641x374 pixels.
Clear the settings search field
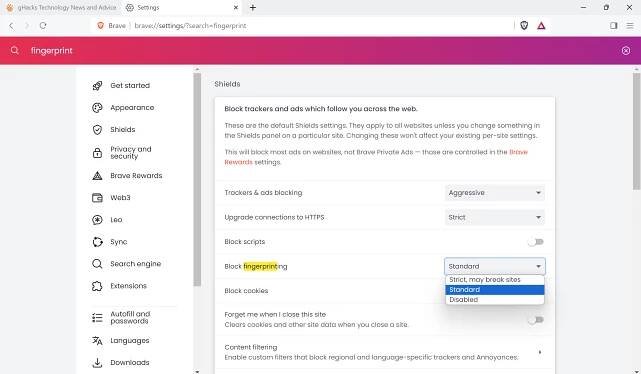pos(625,51)
